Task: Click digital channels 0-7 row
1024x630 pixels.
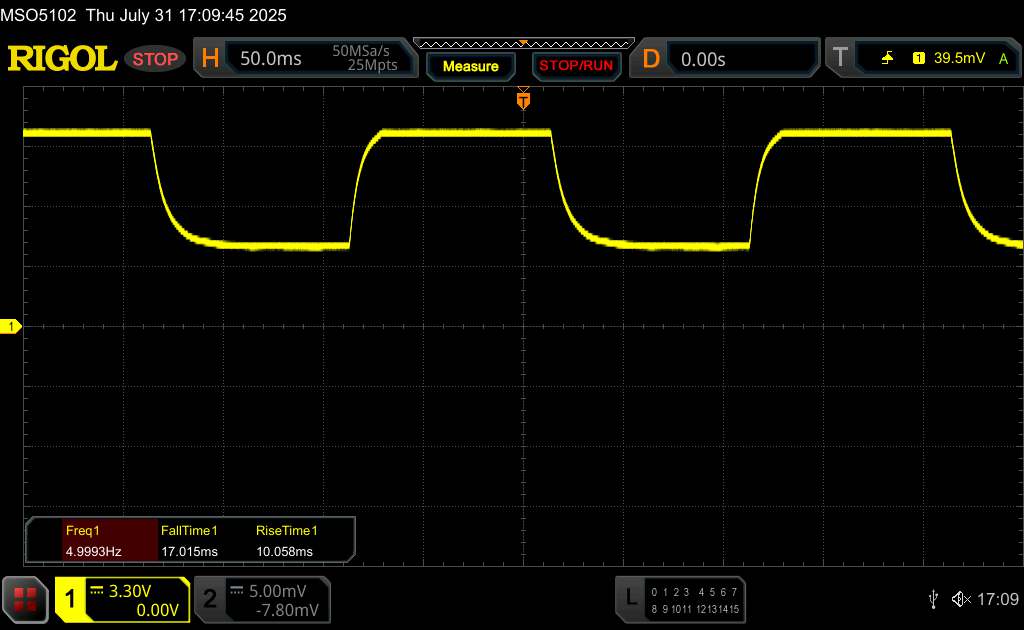Action: coord(694,592)
